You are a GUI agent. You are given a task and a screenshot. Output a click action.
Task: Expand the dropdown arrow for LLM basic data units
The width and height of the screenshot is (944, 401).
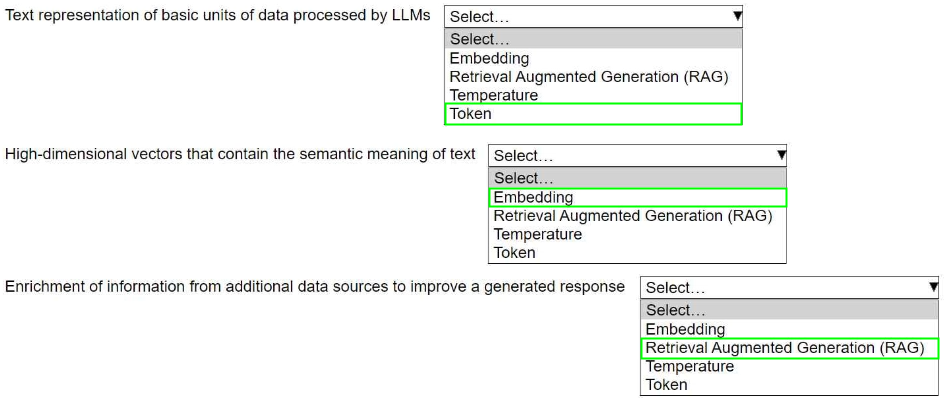click(x=737, y=17)
